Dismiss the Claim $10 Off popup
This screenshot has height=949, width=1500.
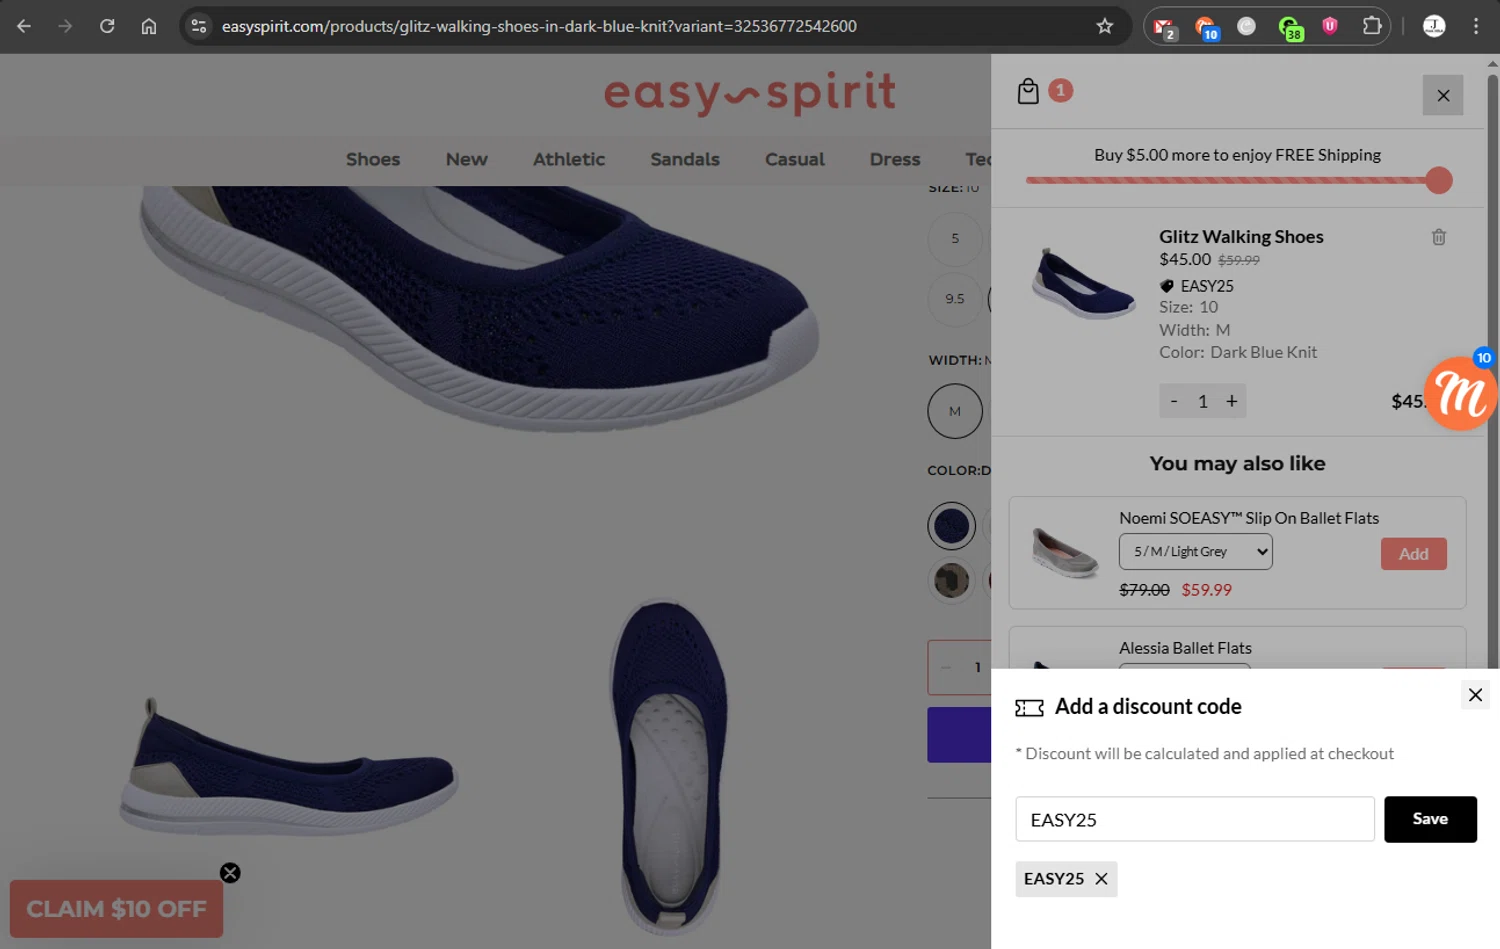[x=230, y=873]
